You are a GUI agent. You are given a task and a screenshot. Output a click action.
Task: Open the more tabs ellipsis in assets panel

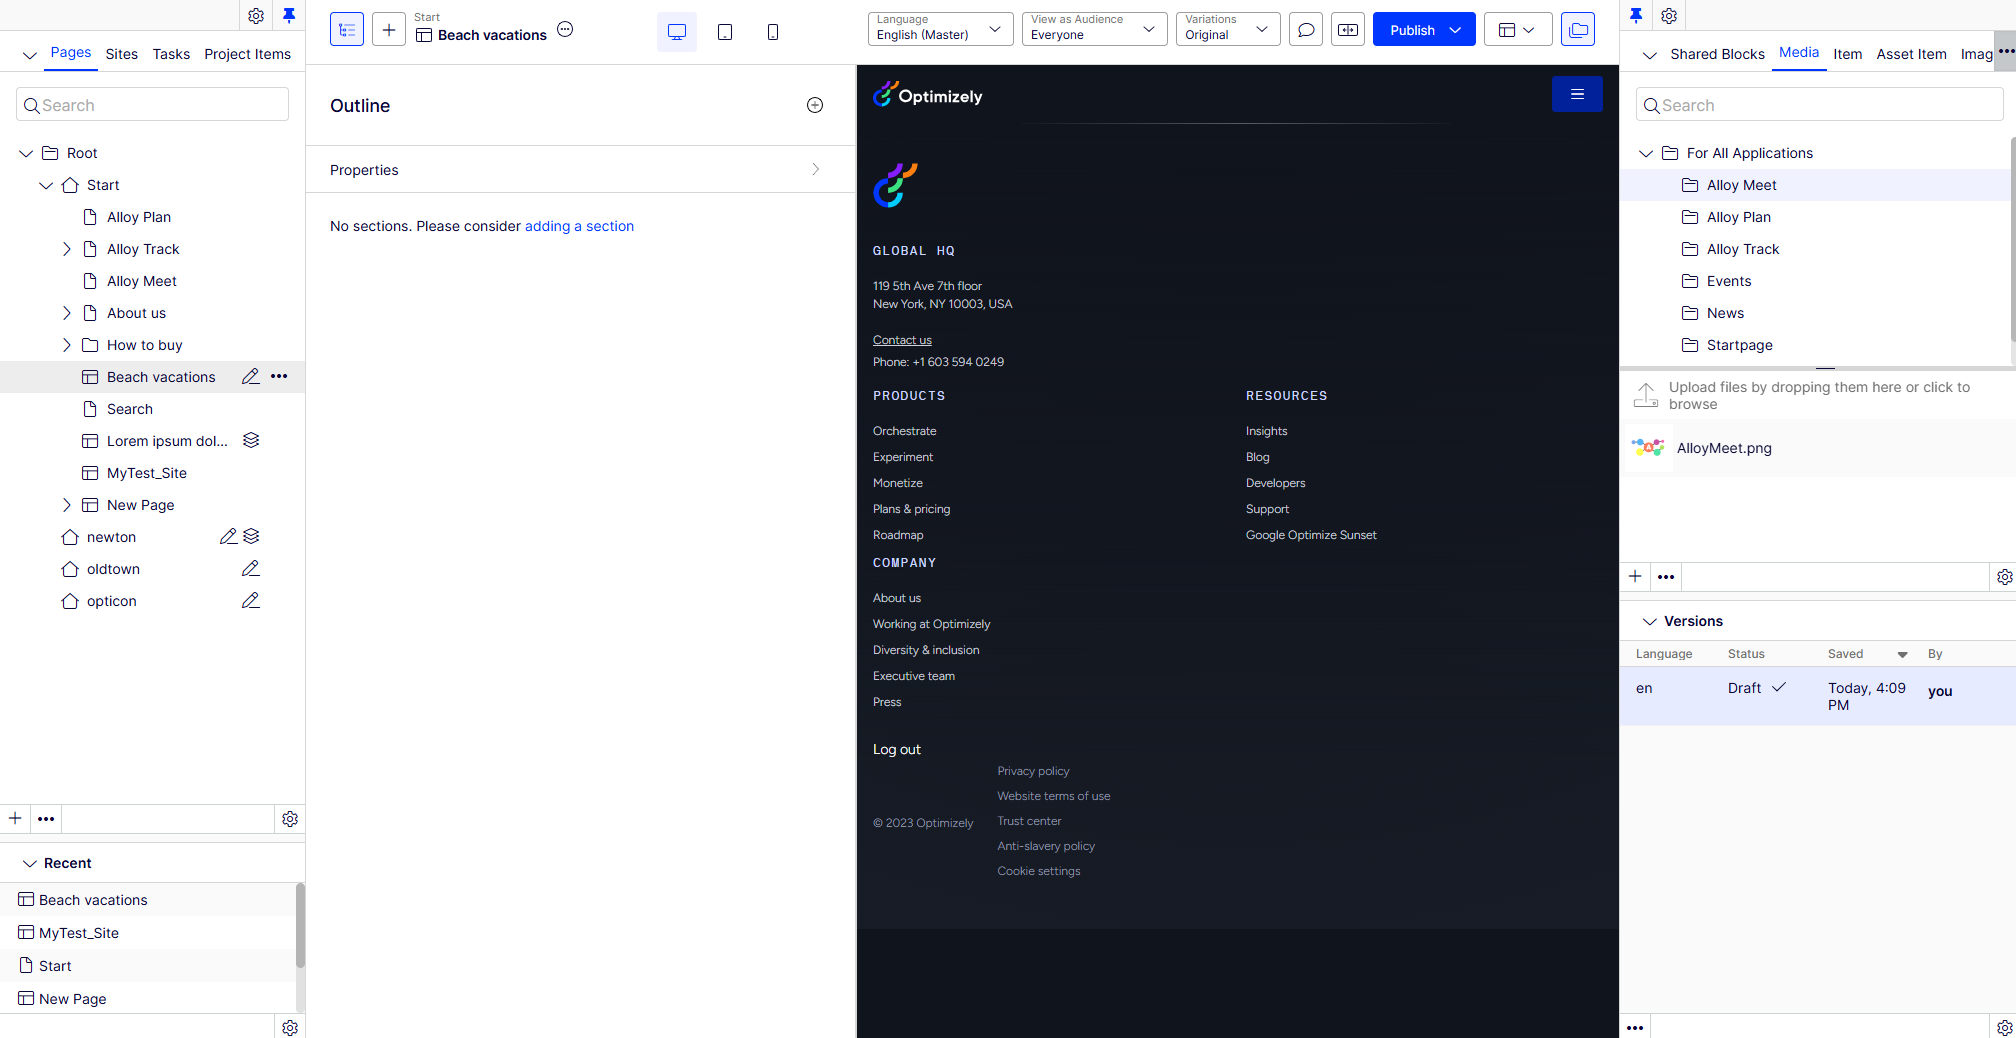click(x=2006, y=51)
